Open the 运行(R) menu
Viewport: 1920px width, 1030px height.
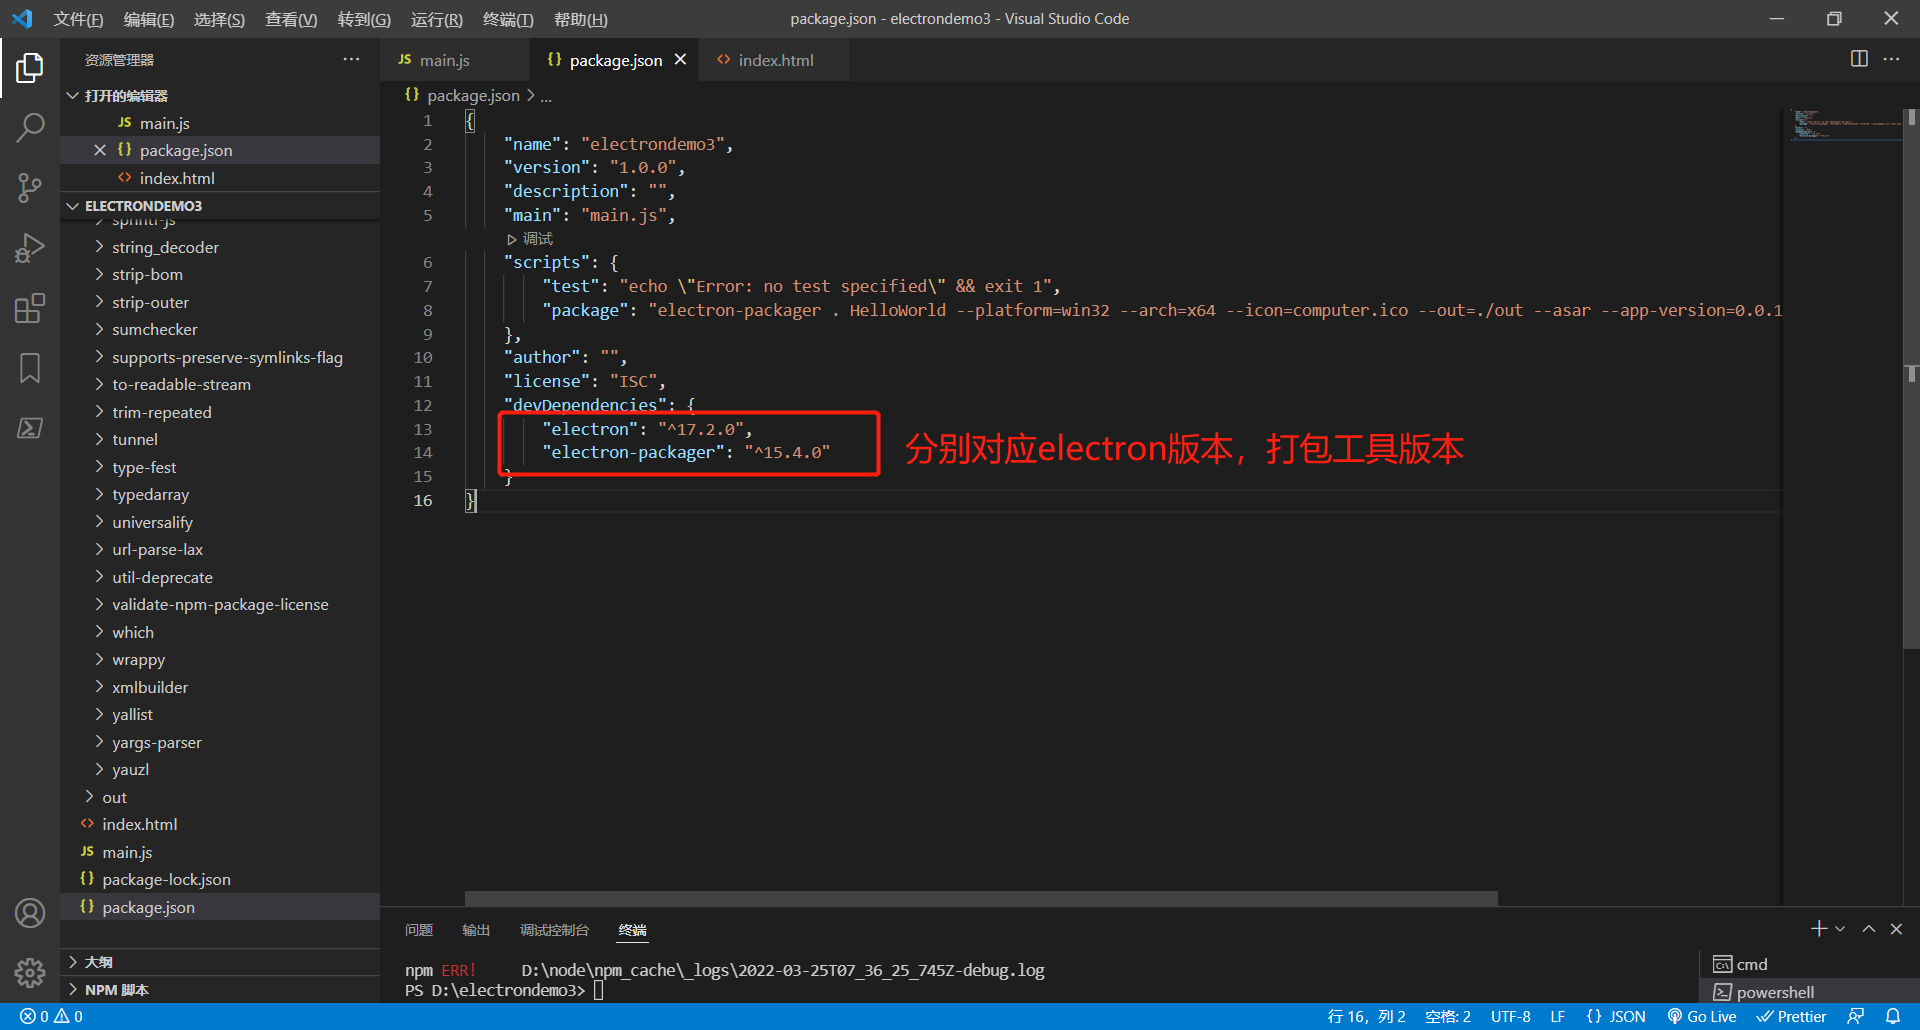pyautogui.click(x=437, y=19)
